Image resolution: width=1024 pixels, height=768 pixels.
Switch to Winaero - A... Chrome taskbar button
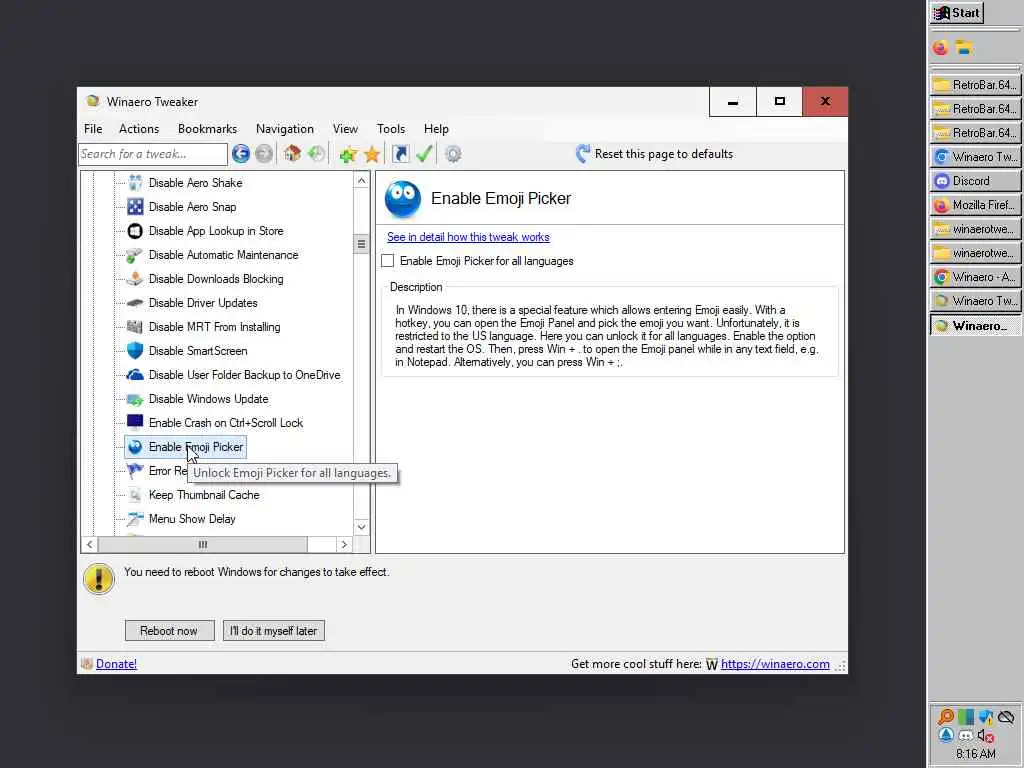coord(975,277)
